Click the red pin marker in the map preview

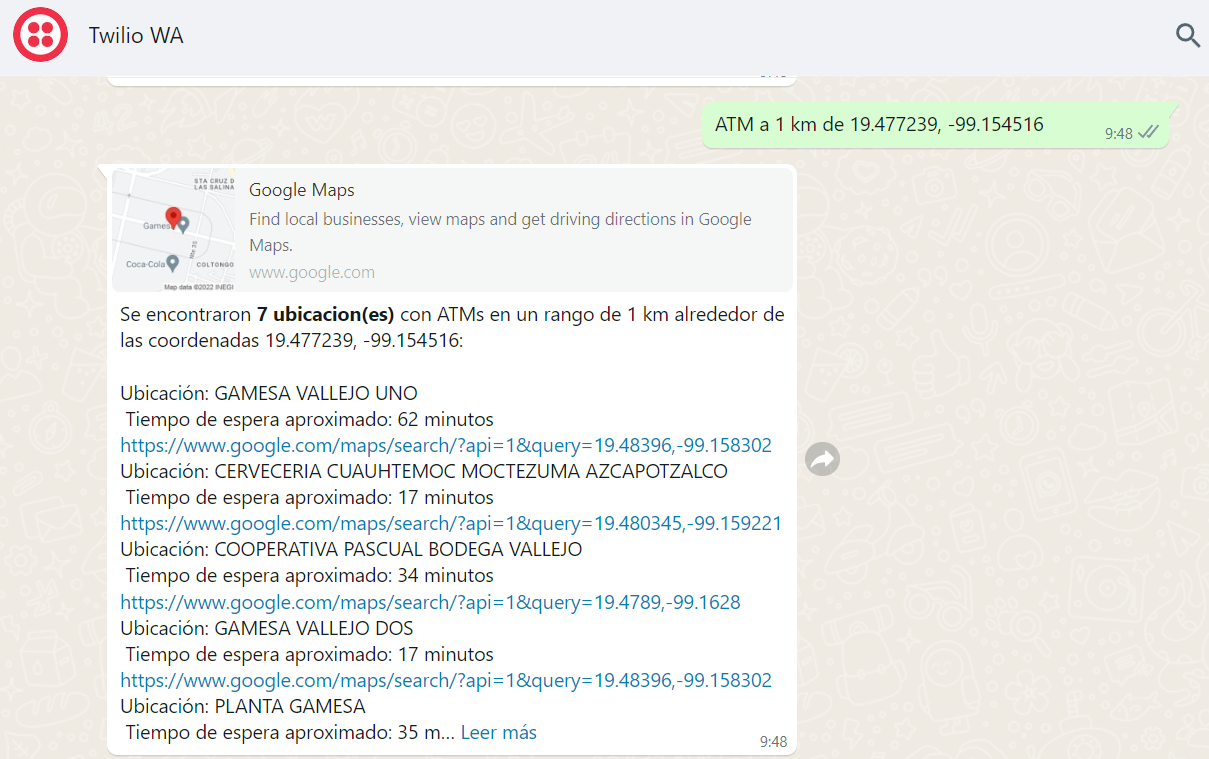175,216
